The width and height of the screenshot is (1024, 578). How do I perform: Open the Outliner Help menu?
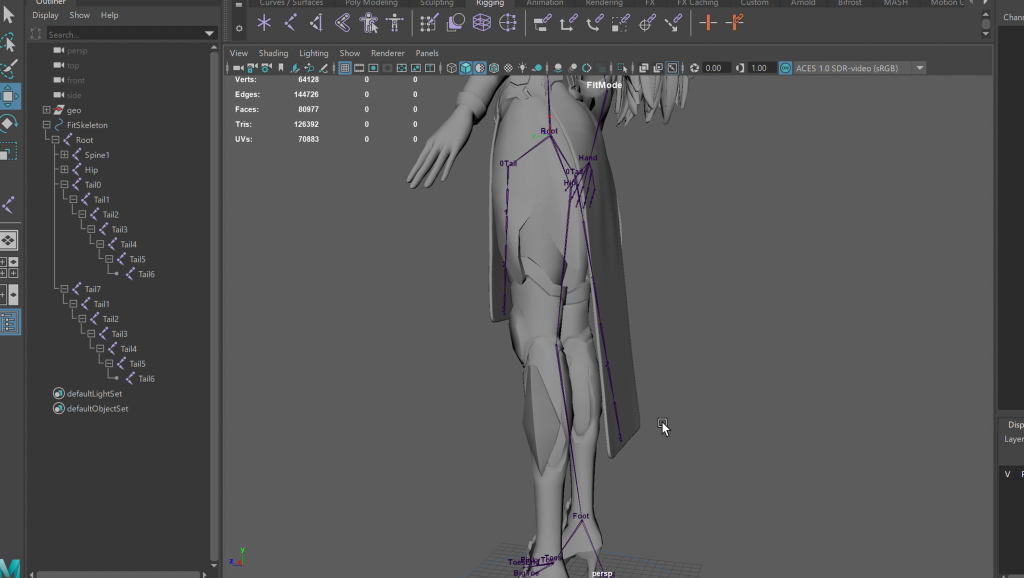pyautogui.click(x=110, y=15)
